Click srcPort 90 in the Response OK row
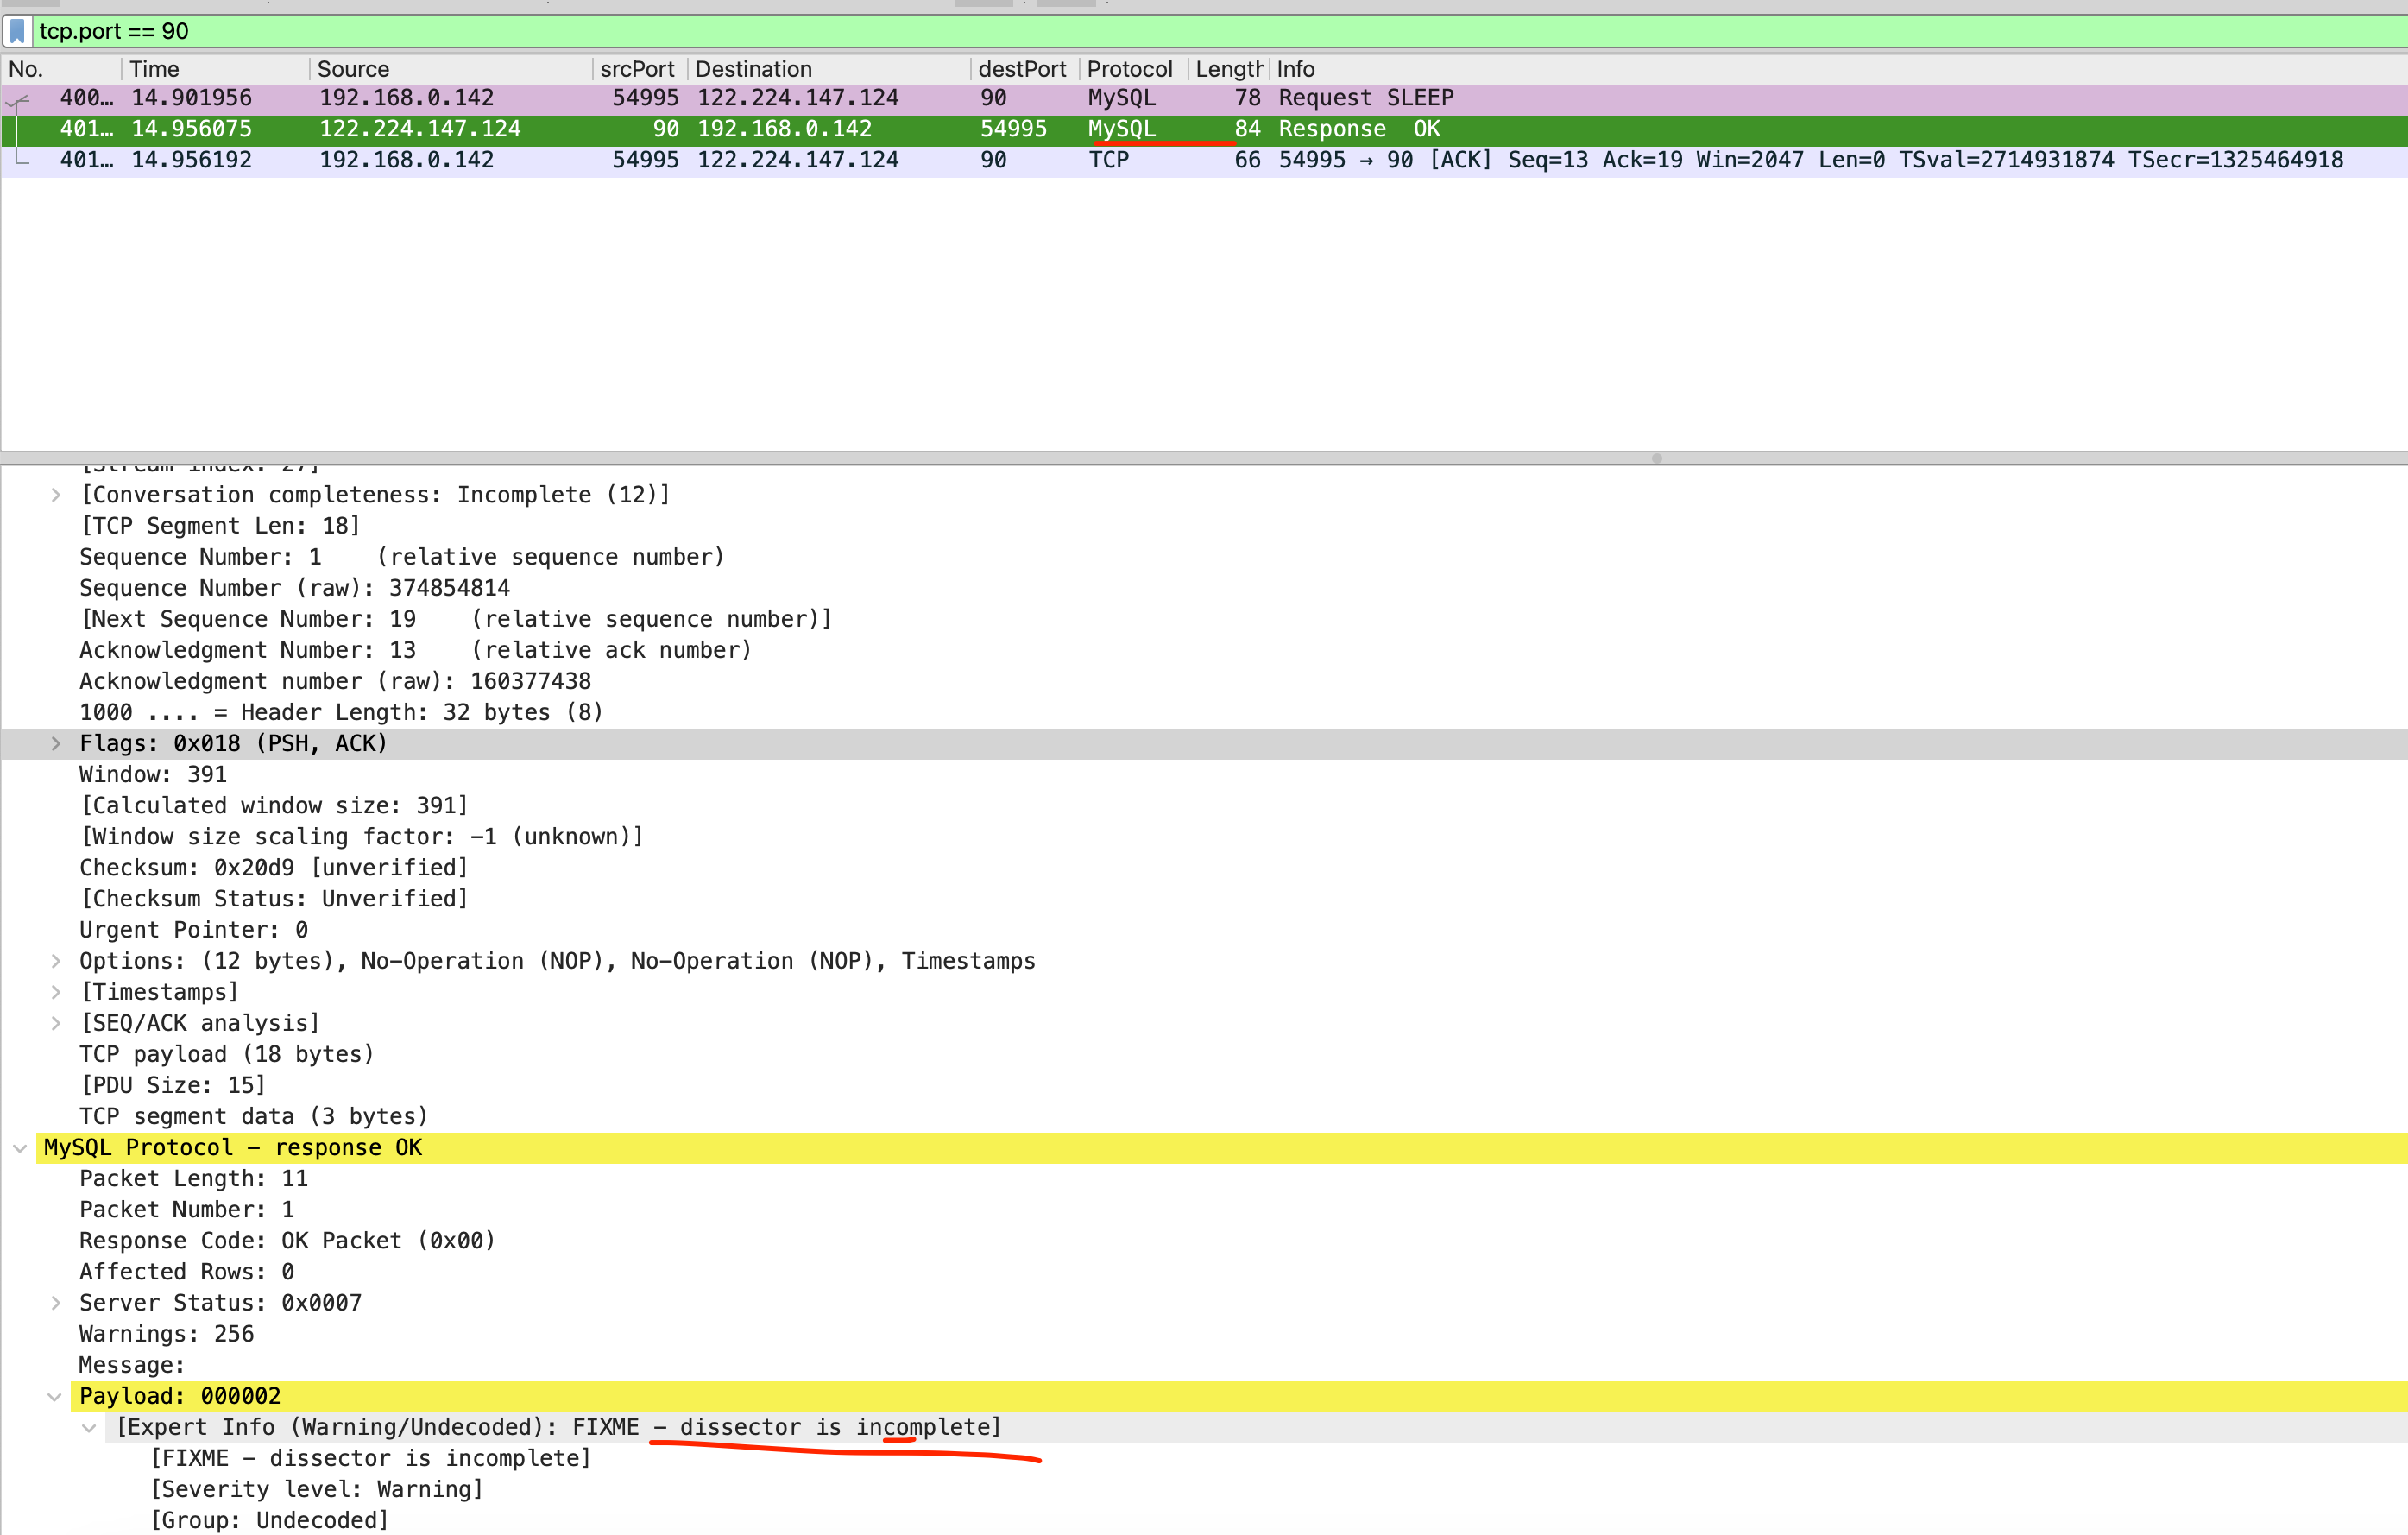Screen dimensions: 2408x1535 (x=666, y=129)
